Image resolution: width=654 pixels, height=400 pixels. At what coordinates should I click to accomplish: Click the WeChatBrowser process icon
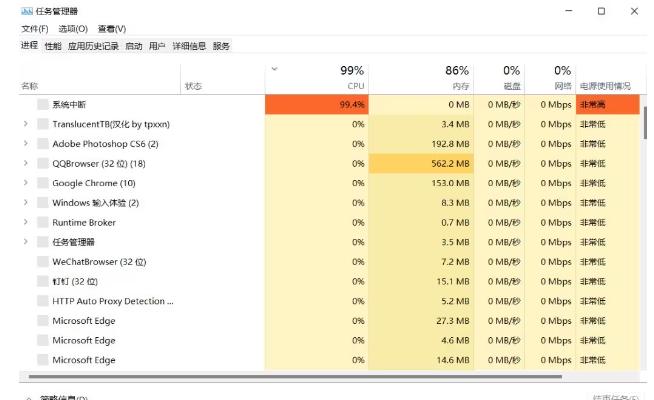click(43, 261)
